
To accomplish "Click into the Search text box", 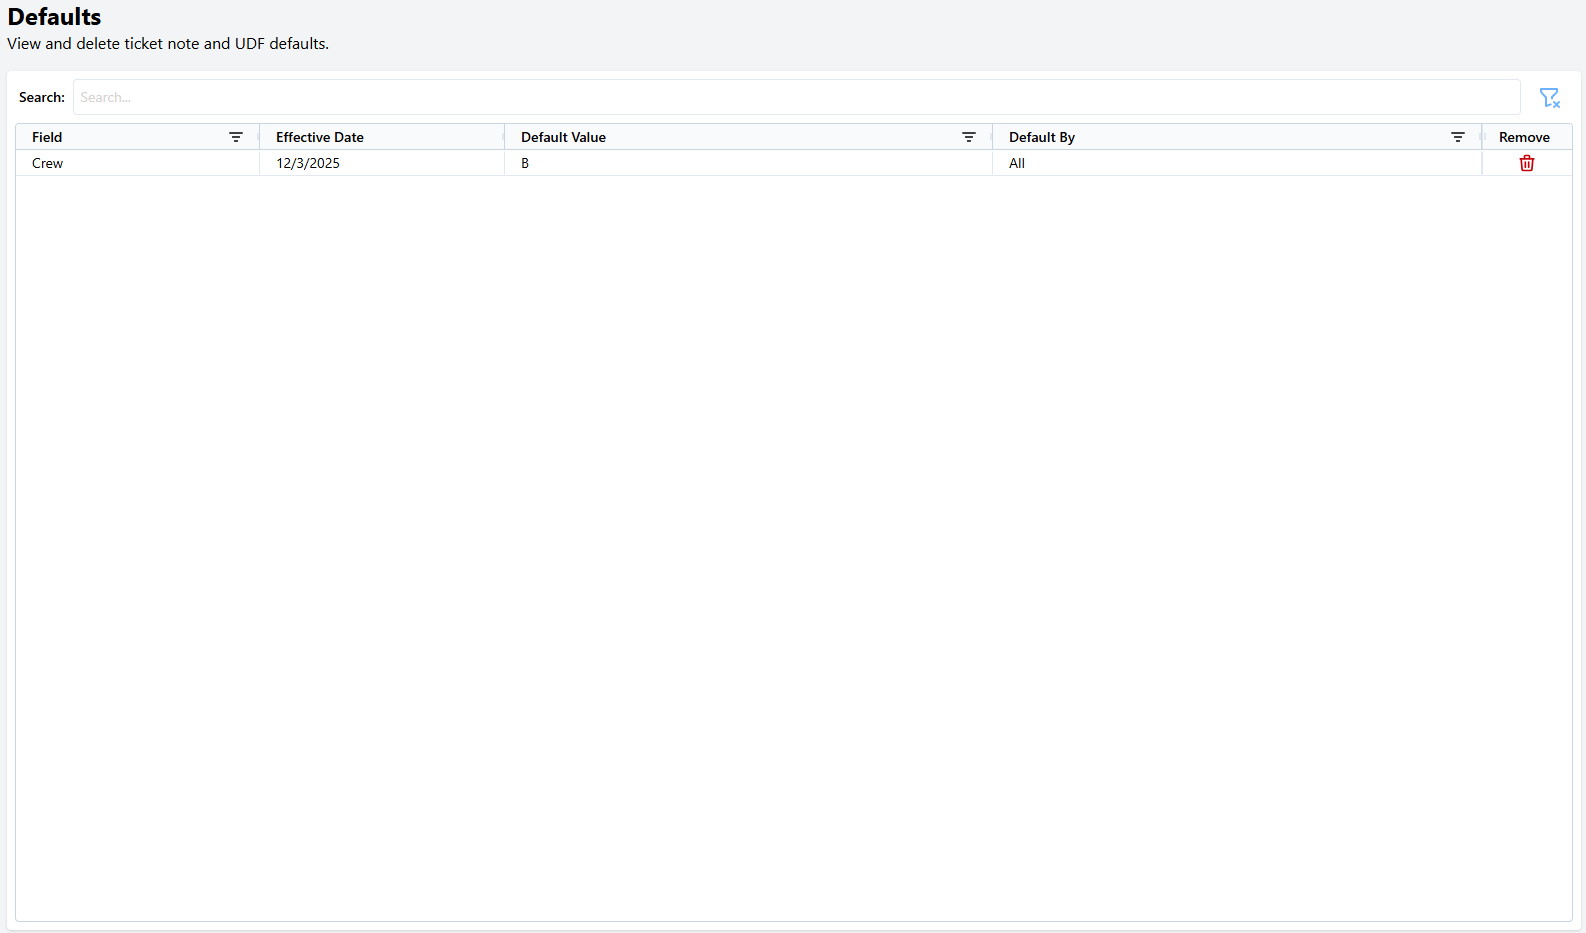I will point(796,97).
